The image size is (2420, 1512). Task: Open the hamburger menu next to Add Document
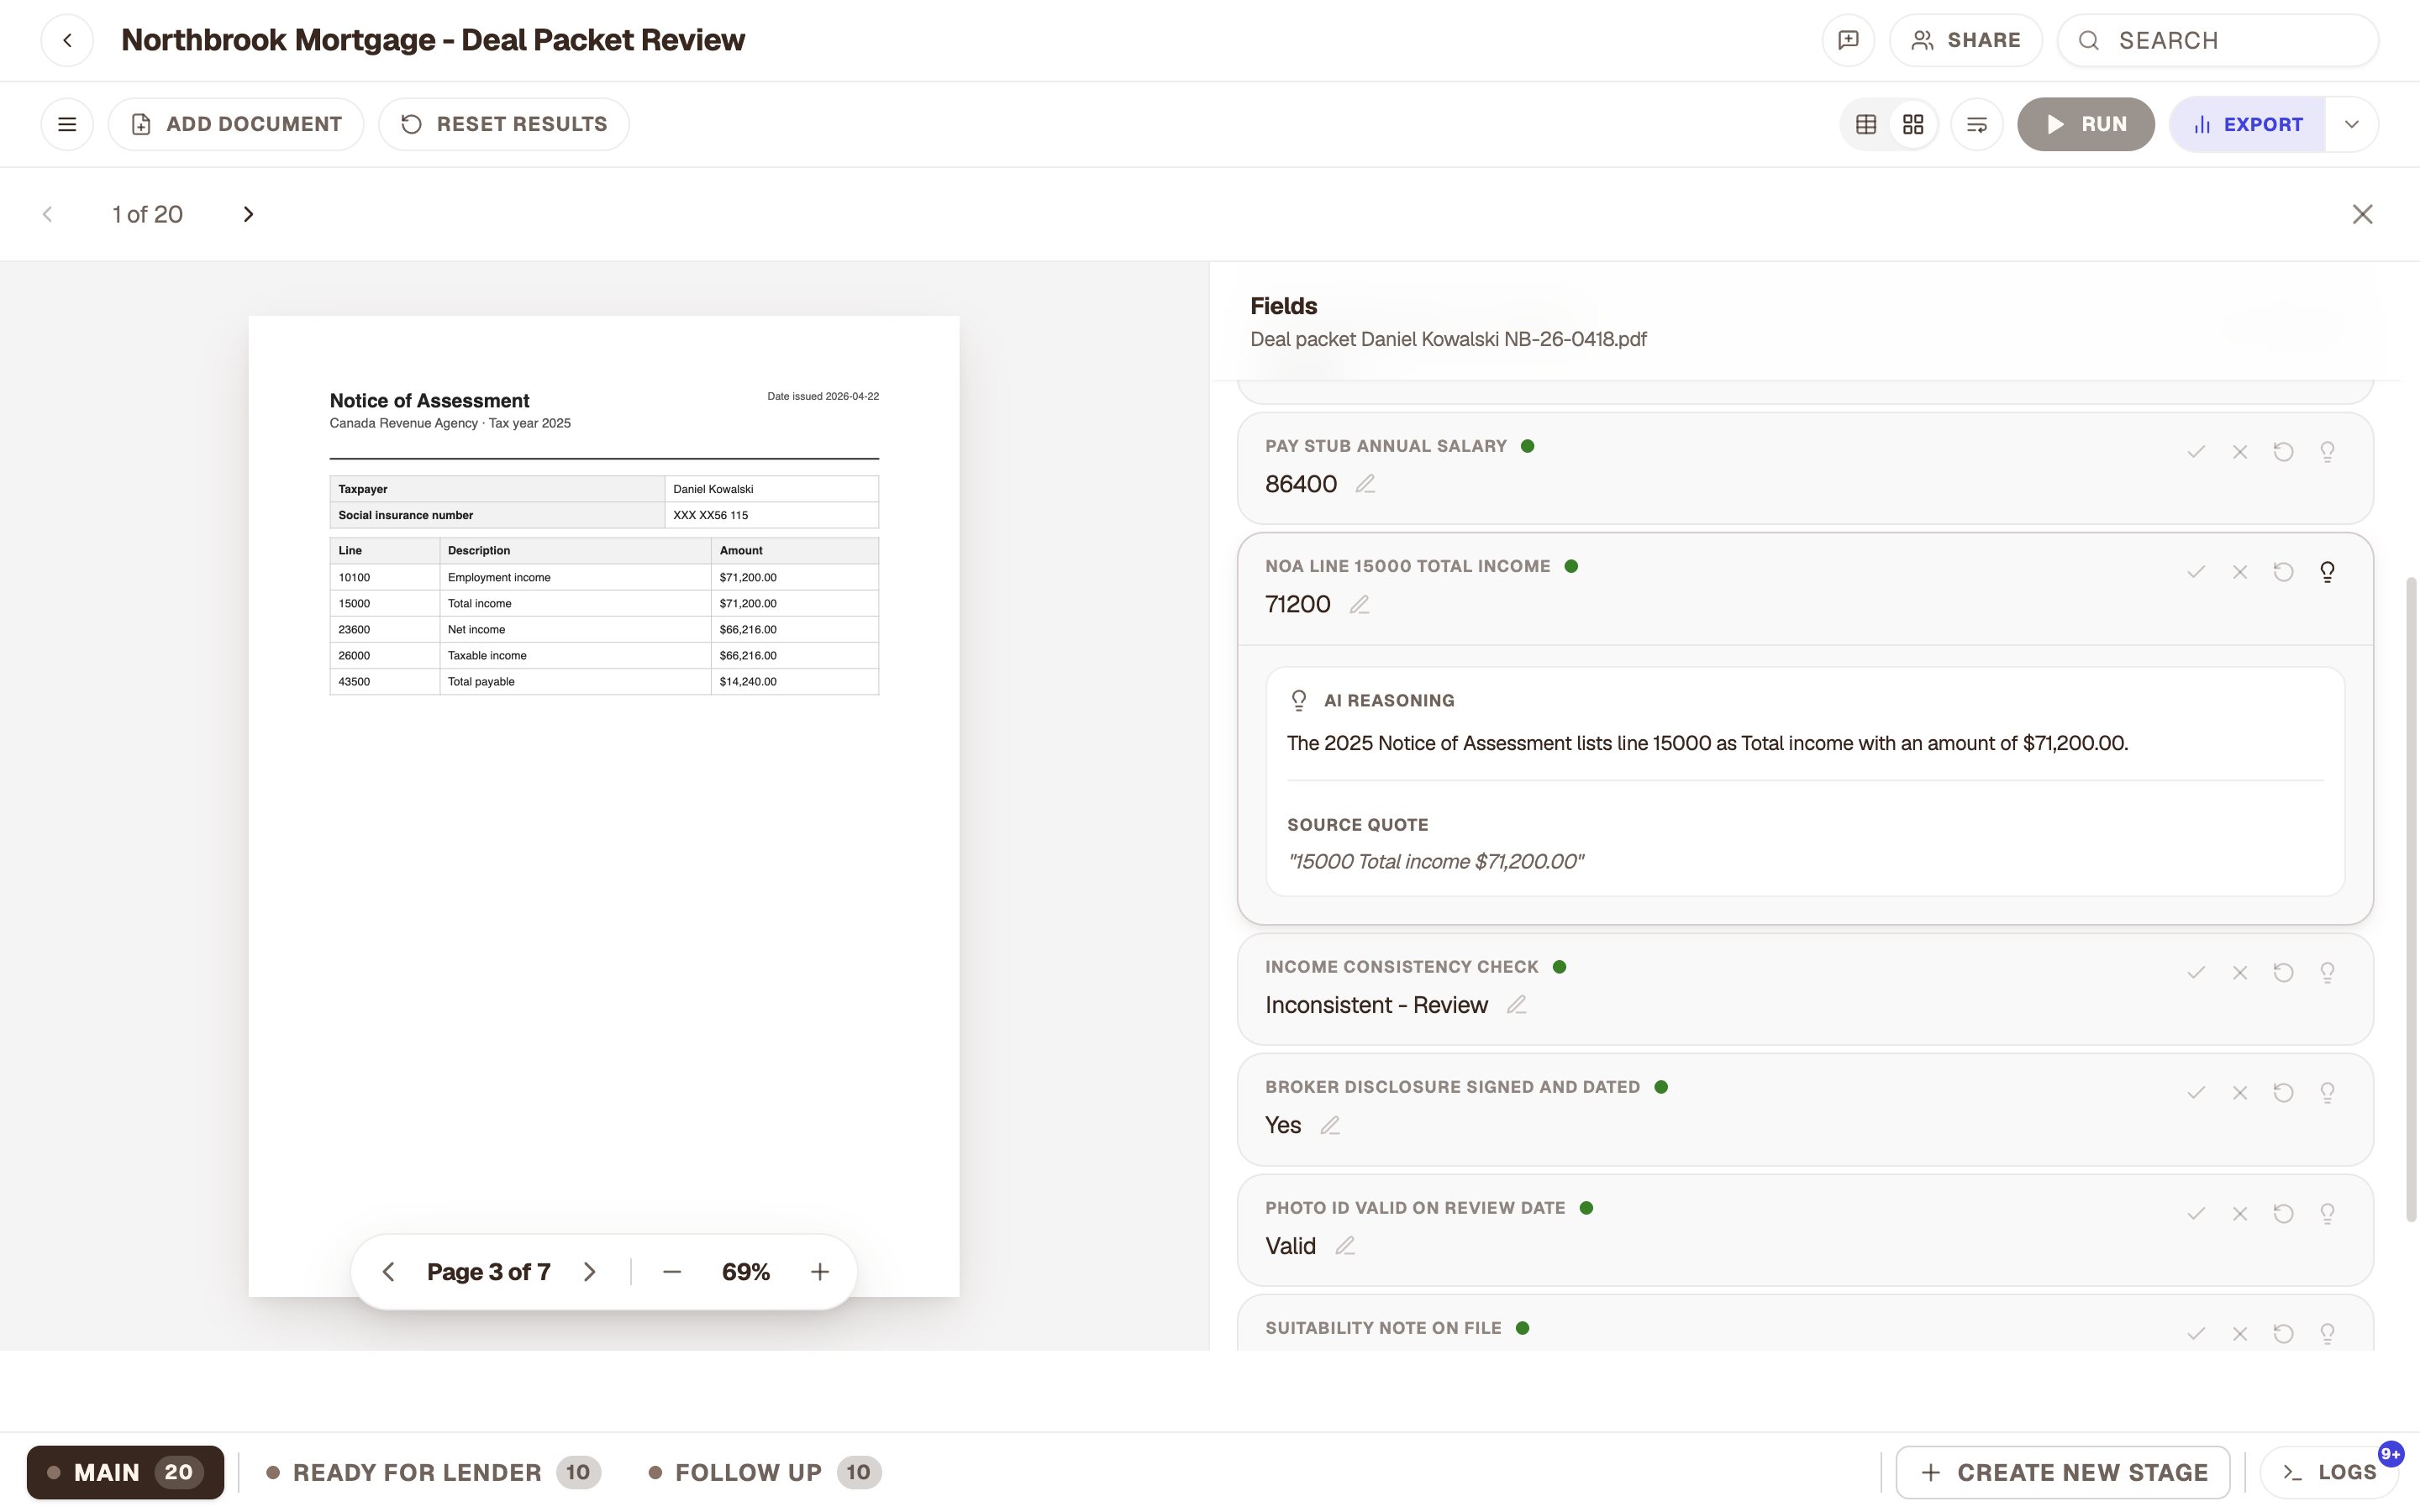tap(67, 124)
